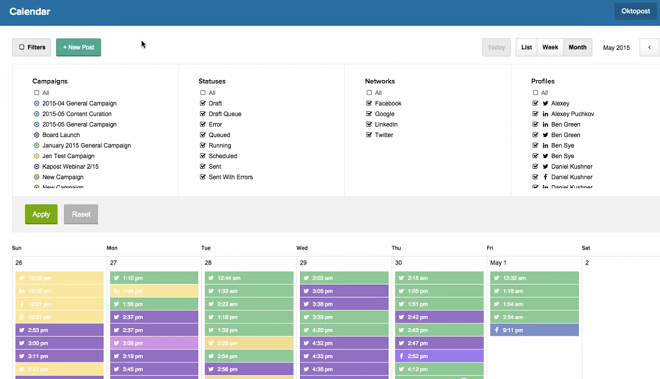Open Sunday 2:53 pm purple tweet
660x379 pixels.
click(59, 330)
